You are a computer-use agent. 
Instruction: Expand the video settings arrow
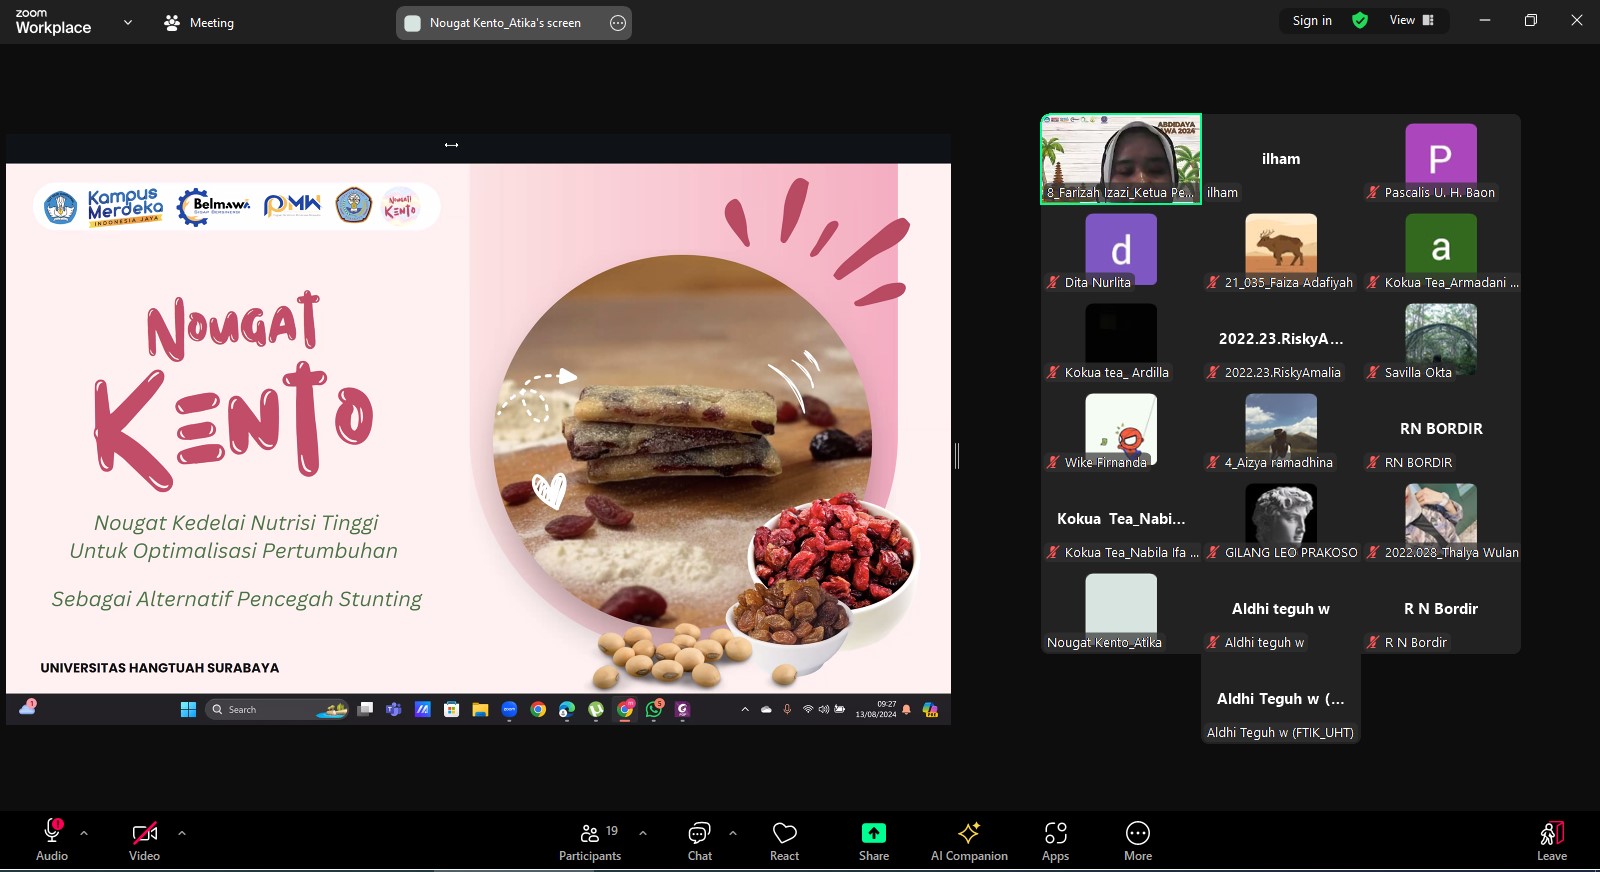pyautogui.click(x=182, y=832)
